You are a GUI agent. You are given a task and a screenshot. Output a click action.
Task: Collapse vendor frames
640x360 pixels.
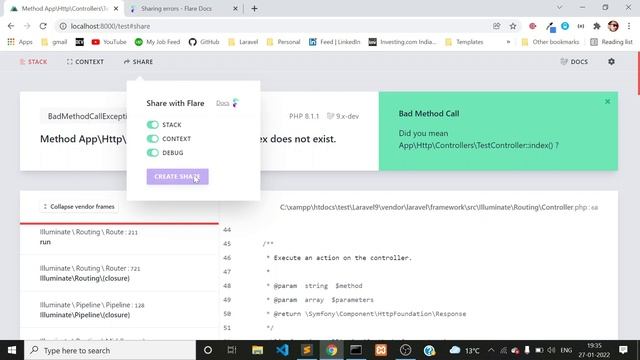[79, 207]
